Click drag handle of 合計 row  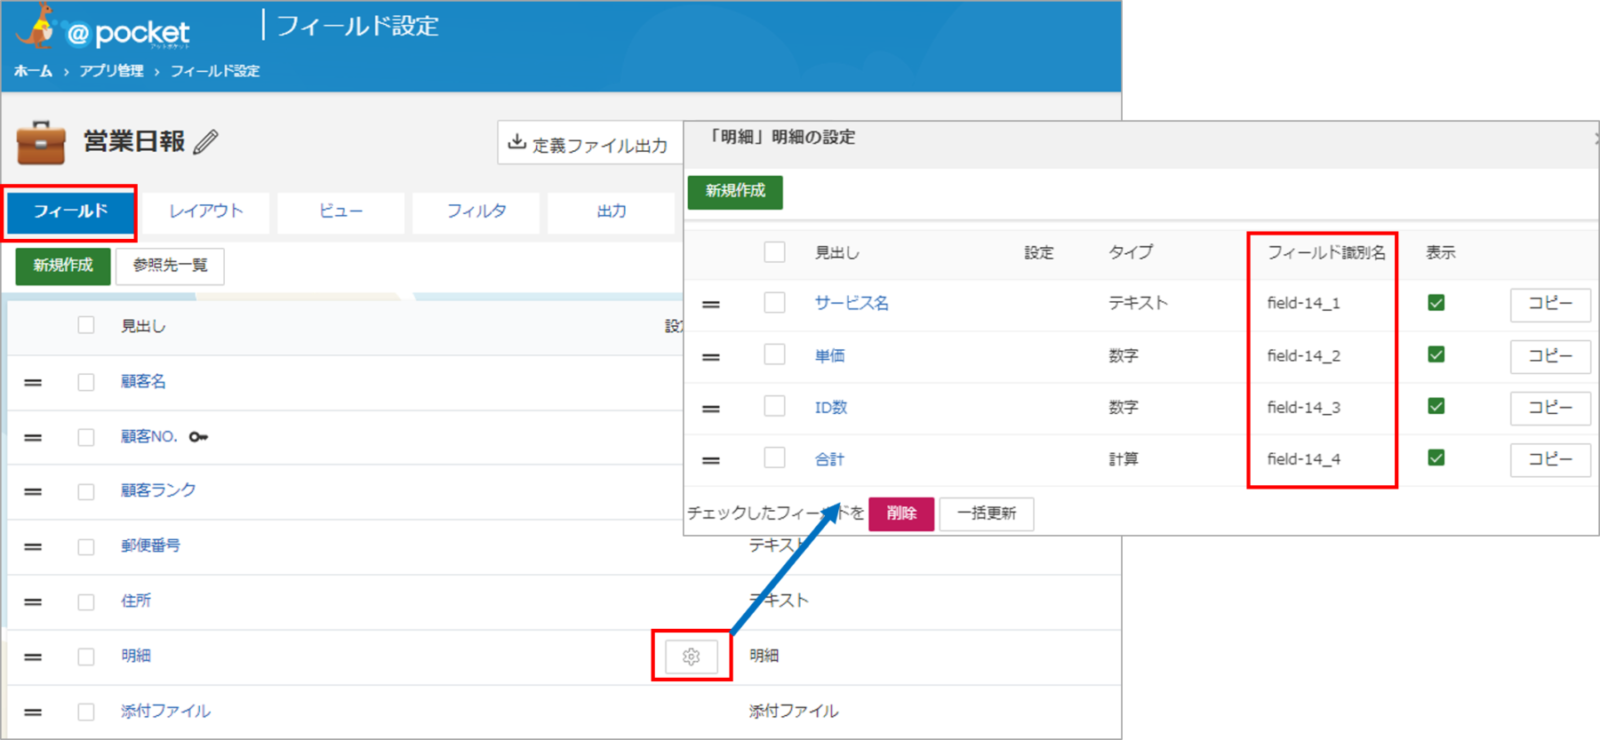(711, 461)
